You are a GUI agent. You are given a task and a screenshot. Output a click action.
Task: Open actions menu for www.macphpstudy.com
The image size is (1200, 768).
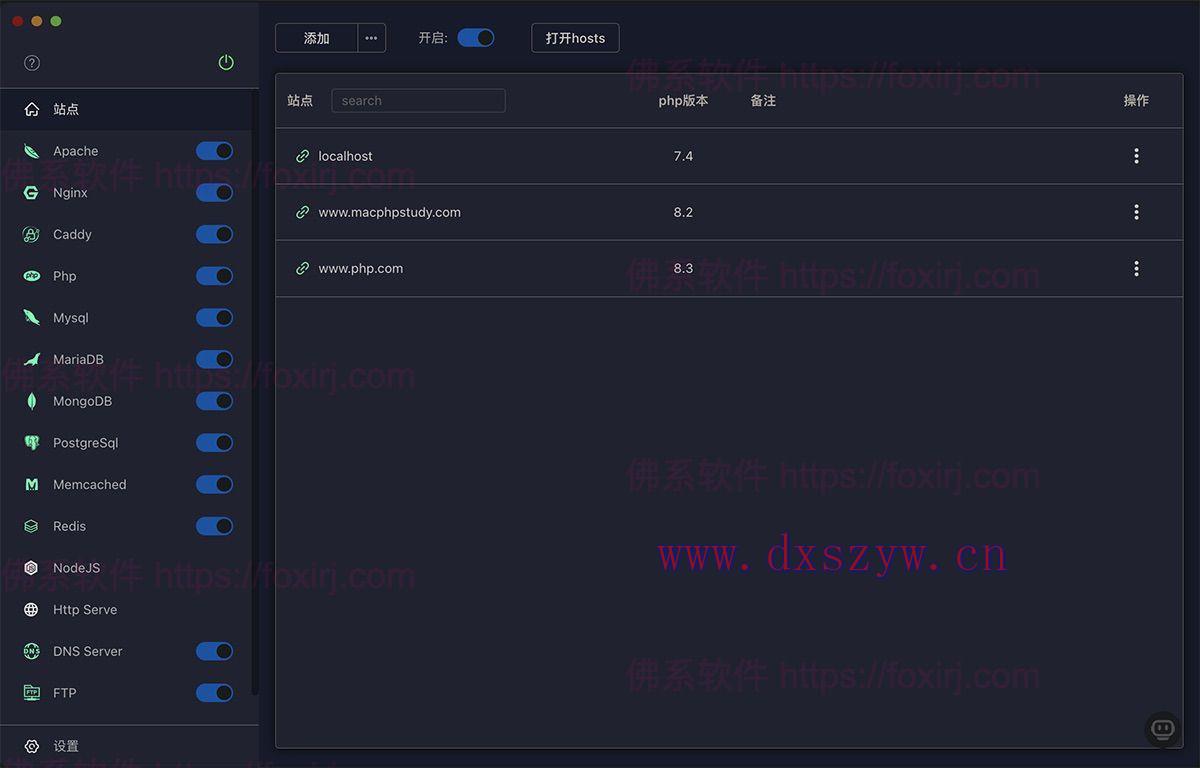point(1136,212)
